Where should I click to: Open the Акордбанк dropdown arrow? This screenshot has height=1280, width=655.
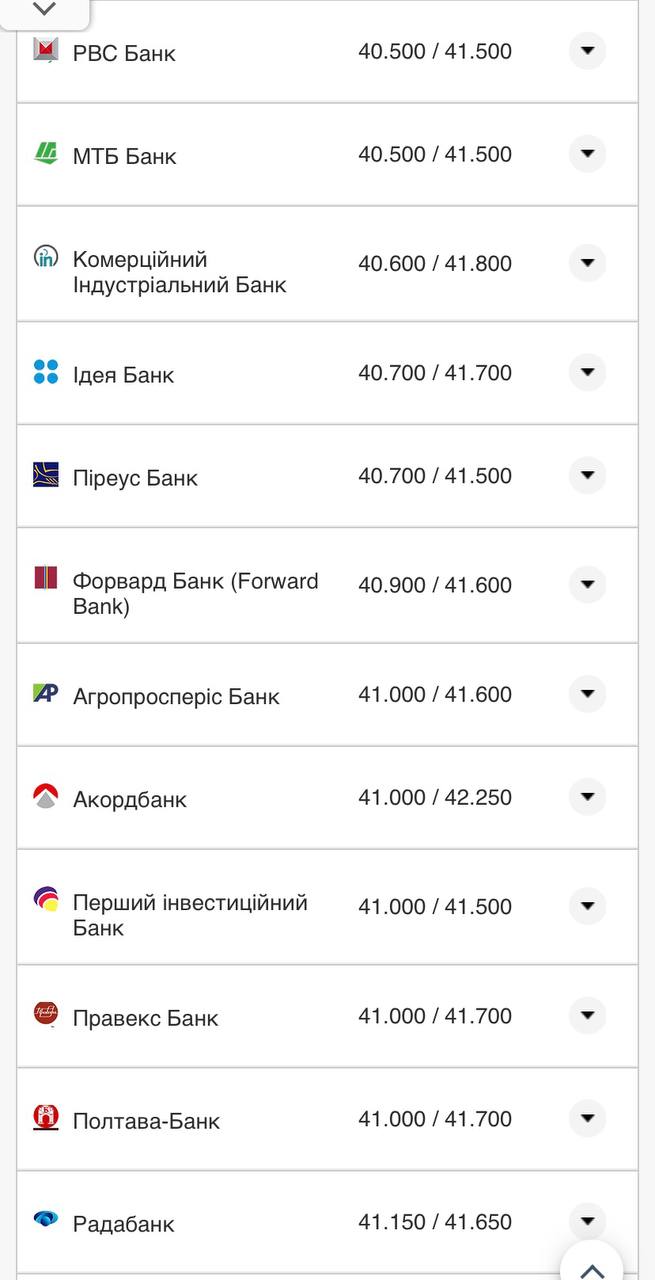pyautogui.click(x=587, y=797)
